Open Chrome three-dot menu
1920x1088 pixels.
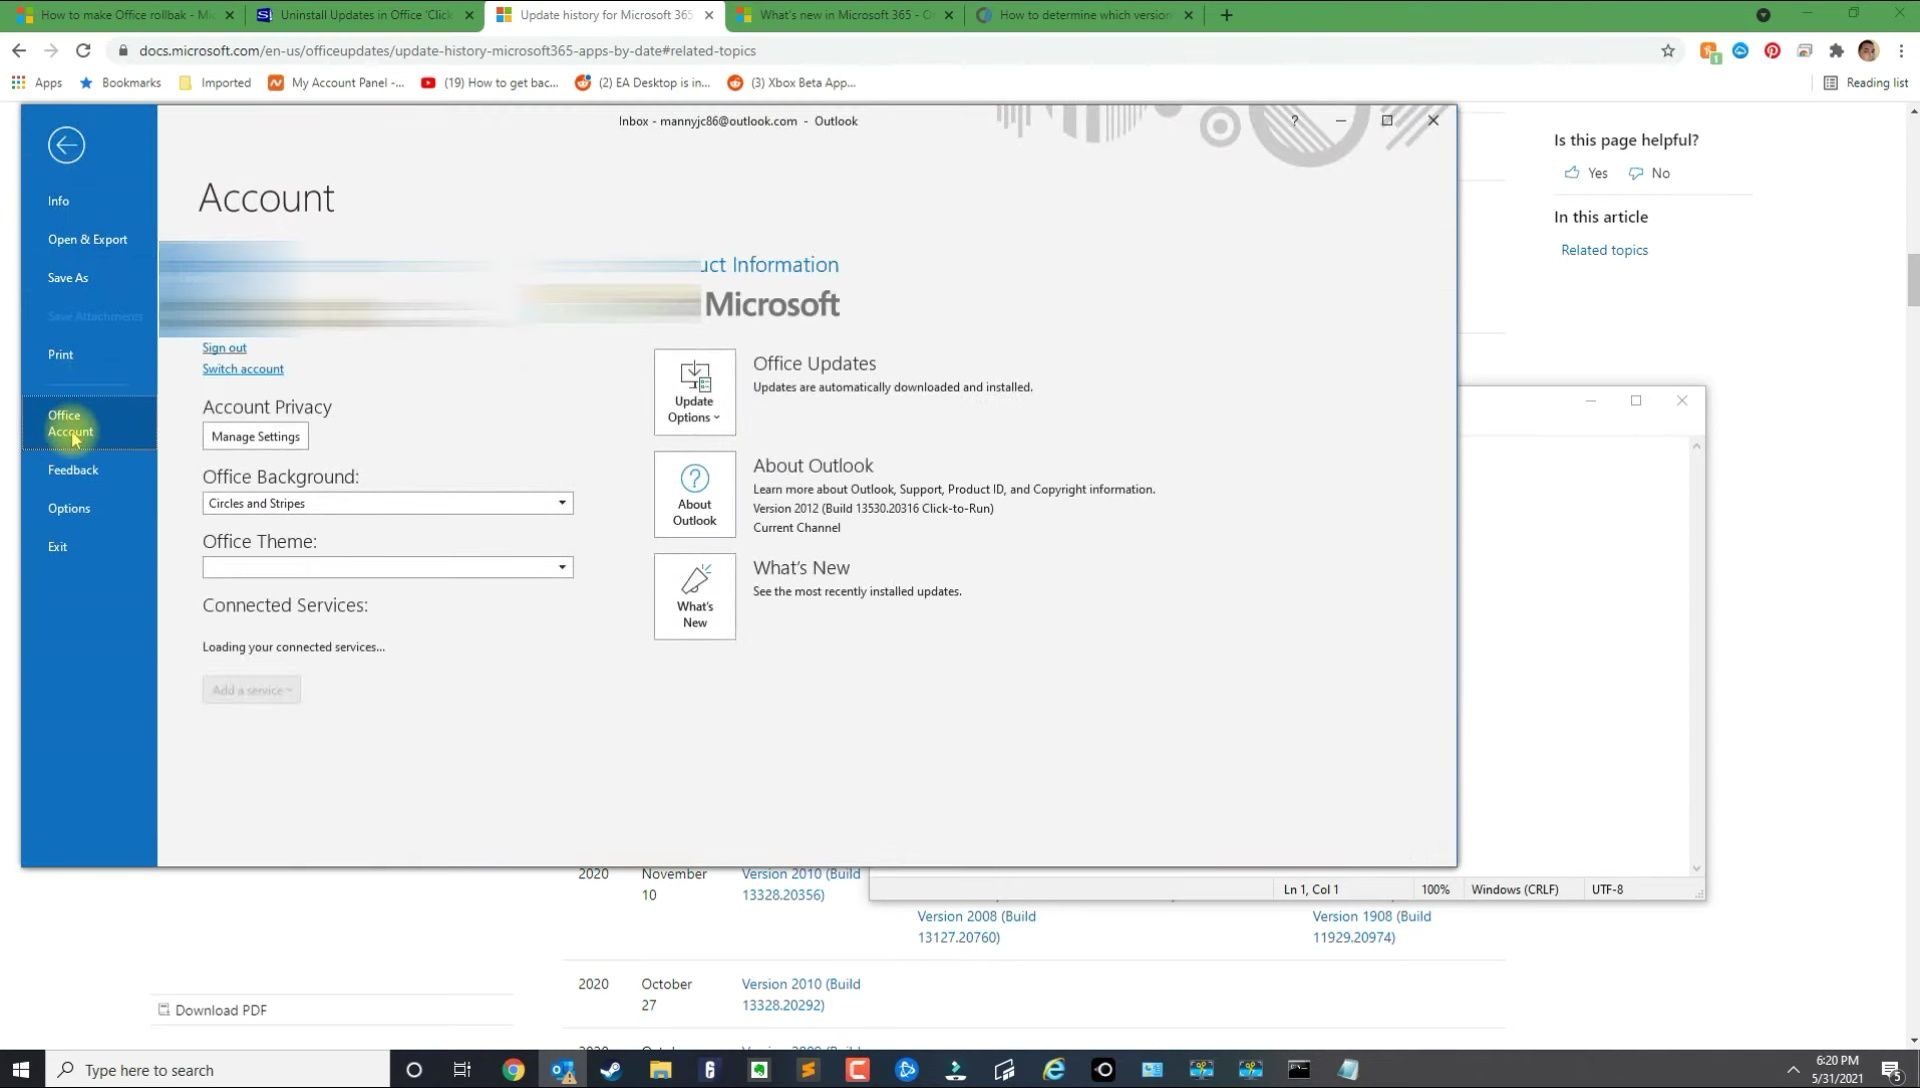[x=1901, y=51]
